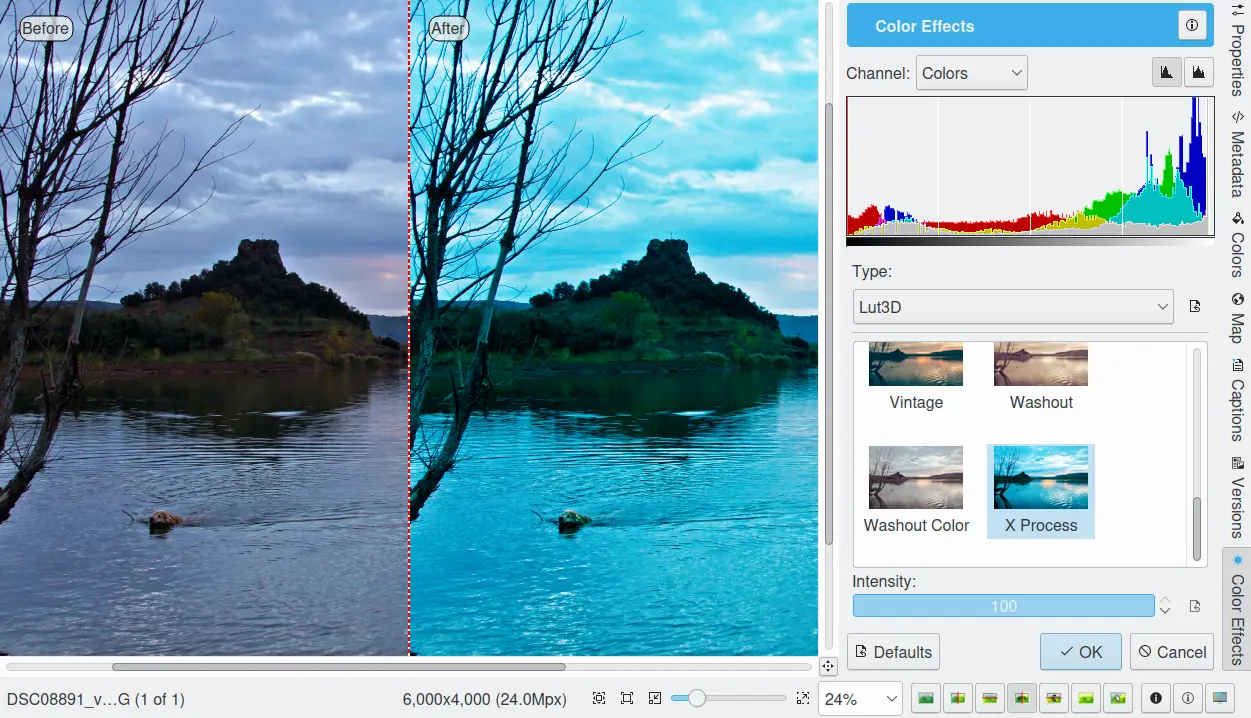Toggle the over-exposure indicator
Viewport: 1251px width, 718px height.
(1187, 698)
